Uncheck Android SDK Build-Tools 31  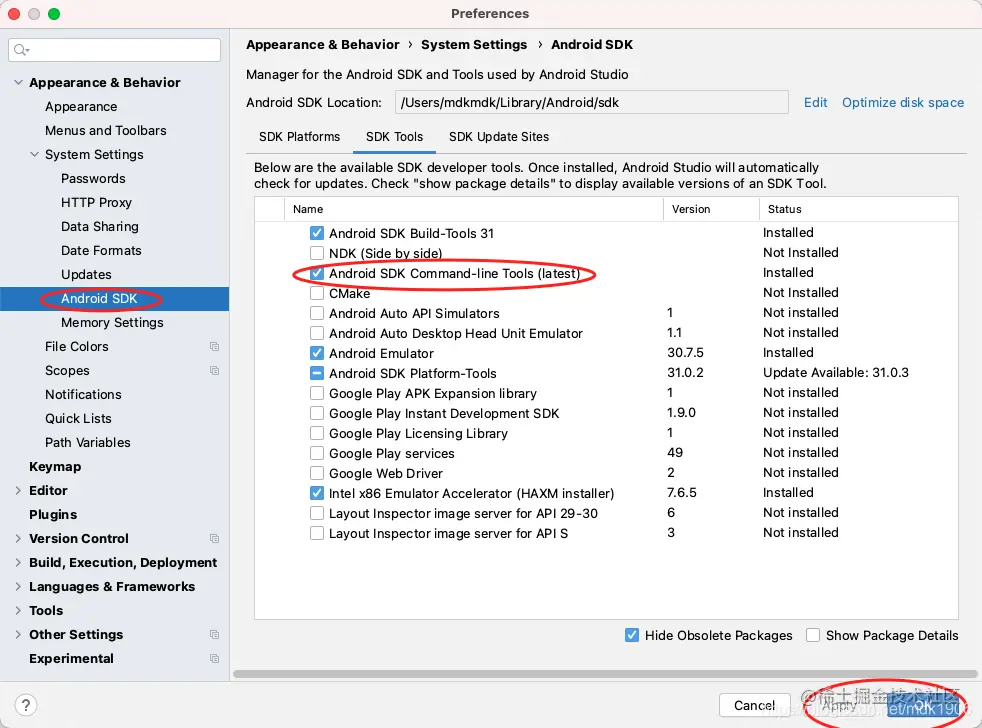[x=317, y=233]
